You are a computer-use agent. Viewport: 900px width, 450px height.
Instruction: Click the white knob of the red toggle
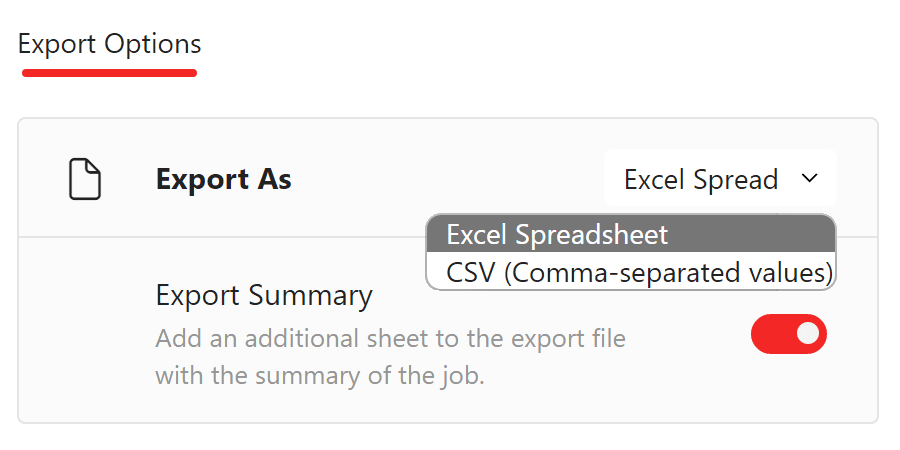[x=808, y=333]
